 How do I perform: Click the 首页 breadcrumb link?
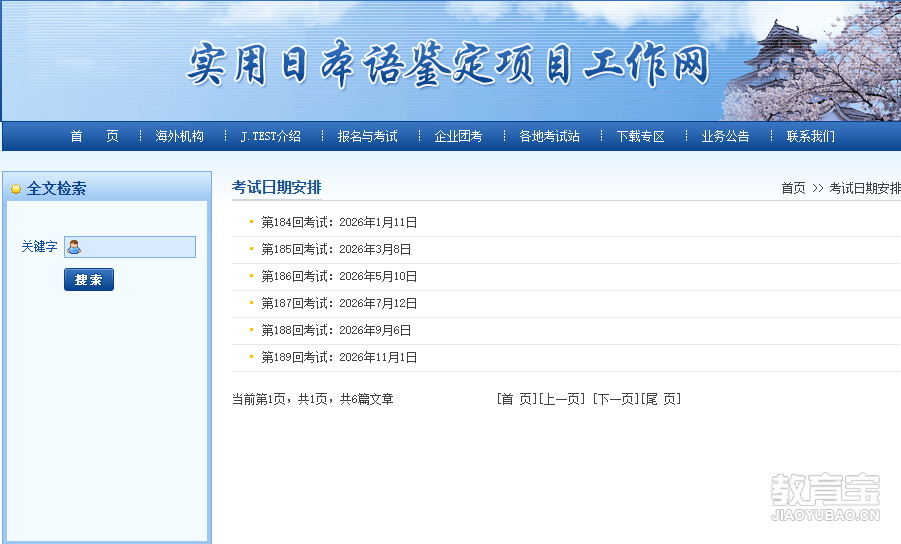pyautogui.click(x=793, y=188)
